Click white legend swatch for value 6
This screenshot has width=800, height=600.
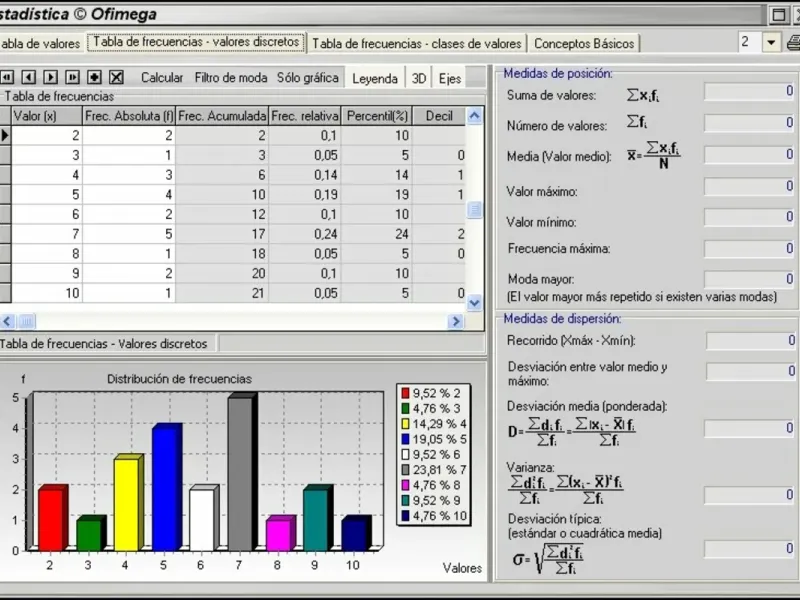point(406,454)
